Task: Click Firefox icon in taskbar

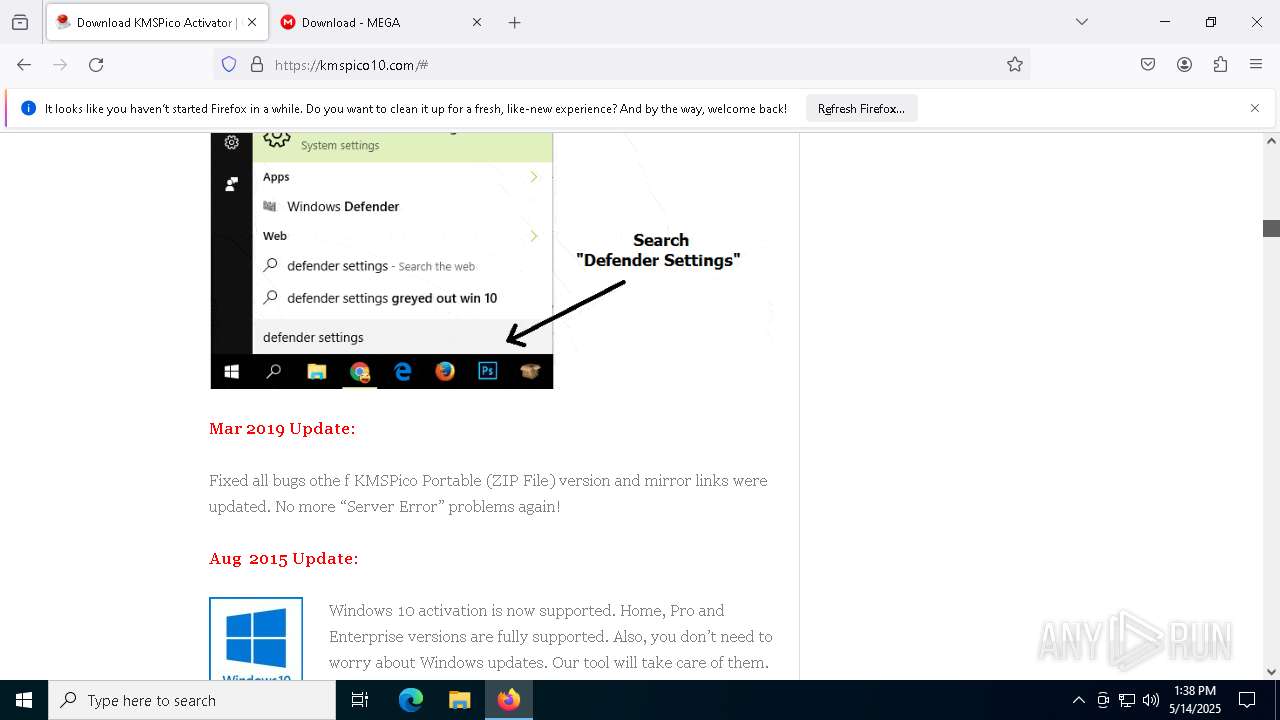Action: point(509,700)
